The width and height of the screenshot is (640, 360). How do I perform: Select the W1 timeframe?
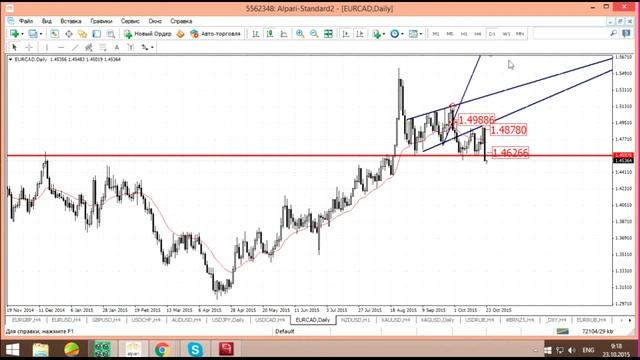click(506, 34)
